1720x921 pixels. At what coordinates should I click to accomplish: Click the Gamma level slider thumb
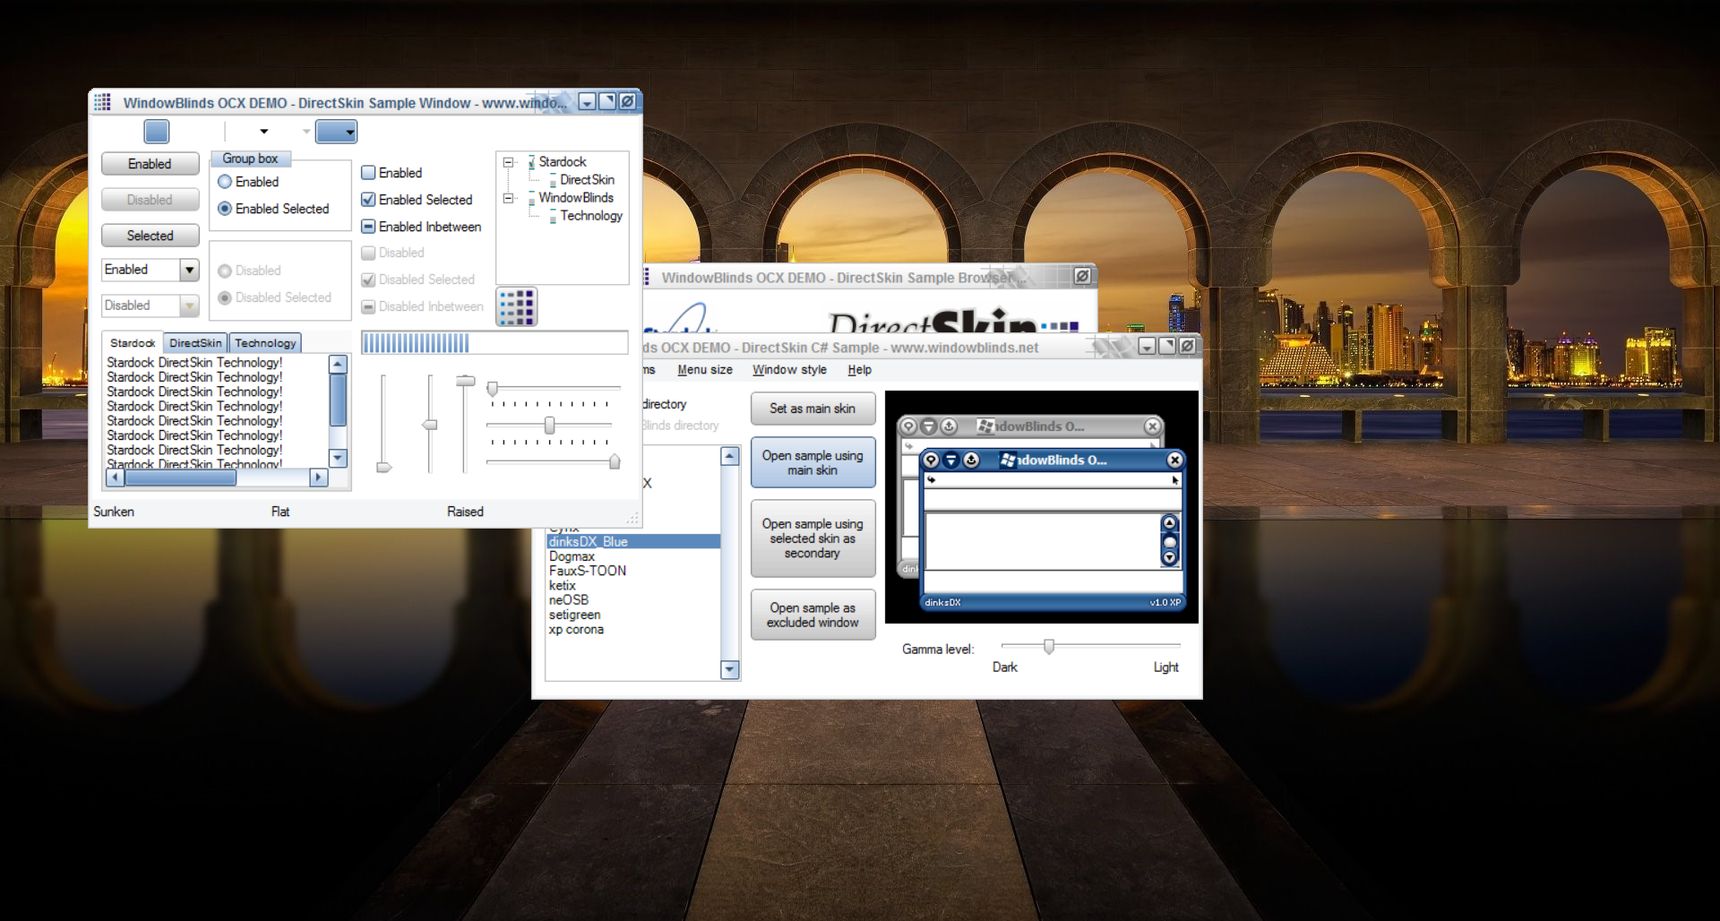(1049, 647)
